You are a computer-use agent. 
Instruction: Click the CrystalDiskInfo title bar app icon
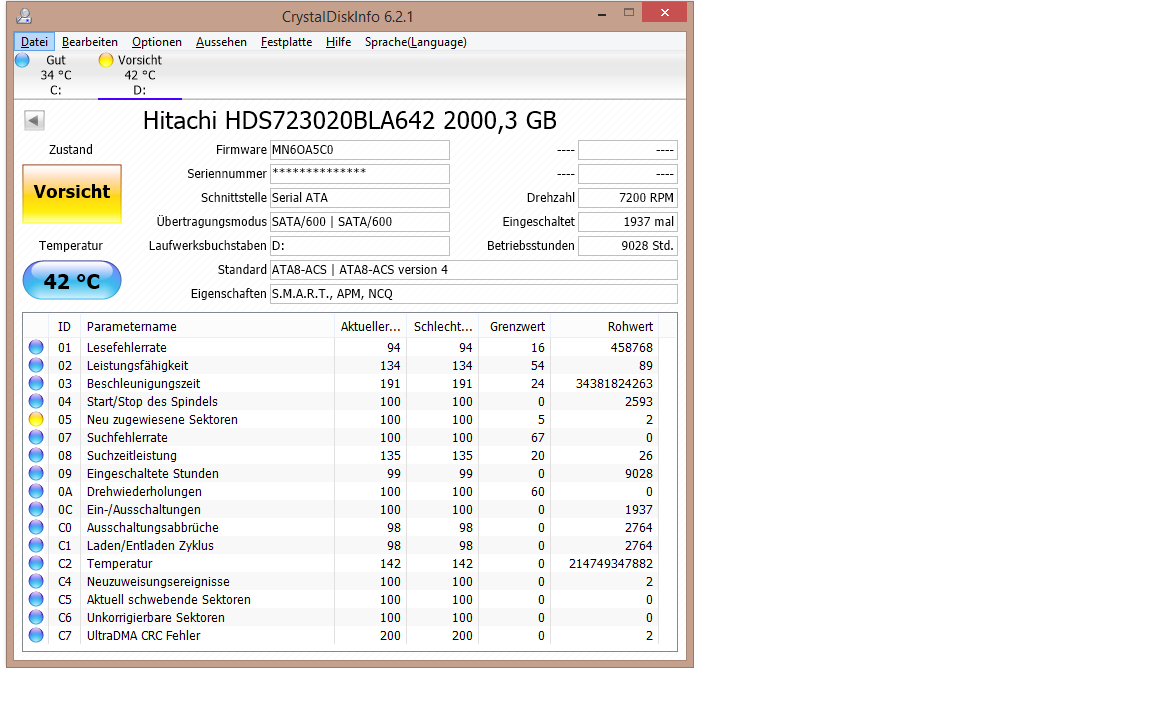24,15
